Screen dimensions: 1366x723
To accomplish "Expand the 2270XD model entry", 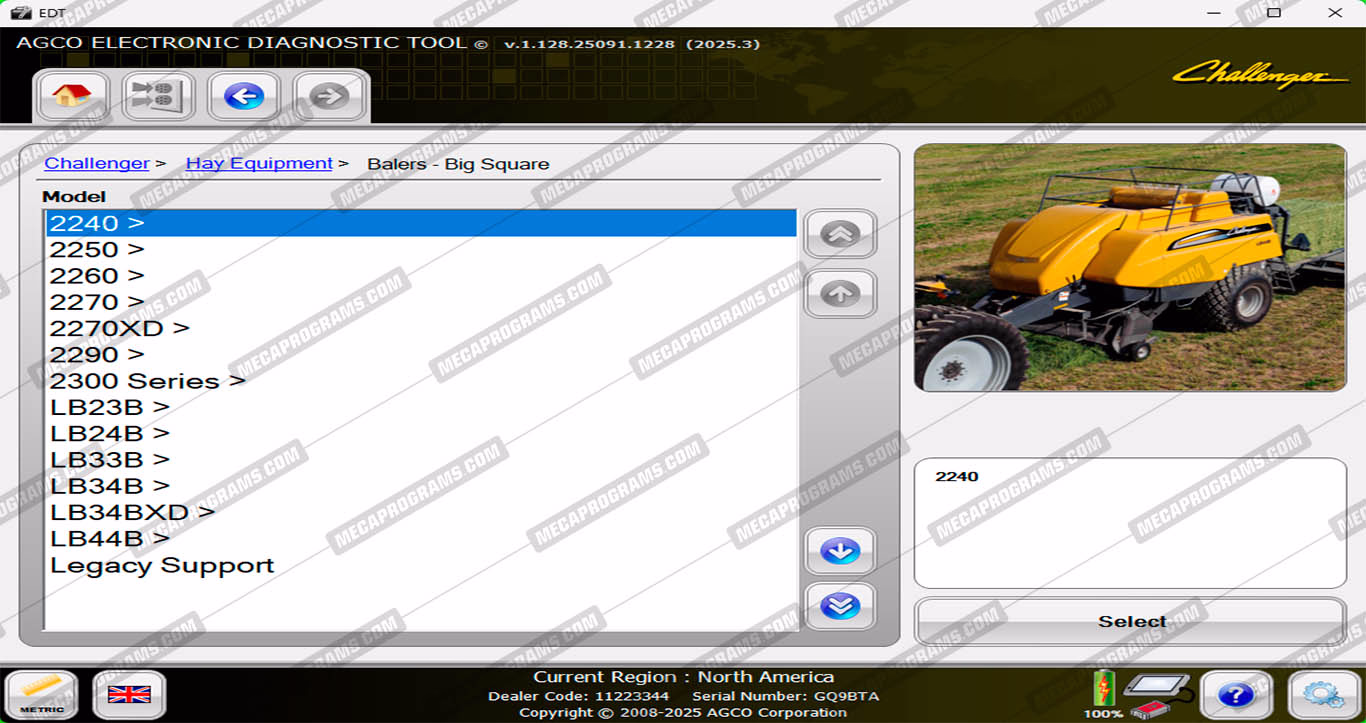I will (x=119, y=328).
